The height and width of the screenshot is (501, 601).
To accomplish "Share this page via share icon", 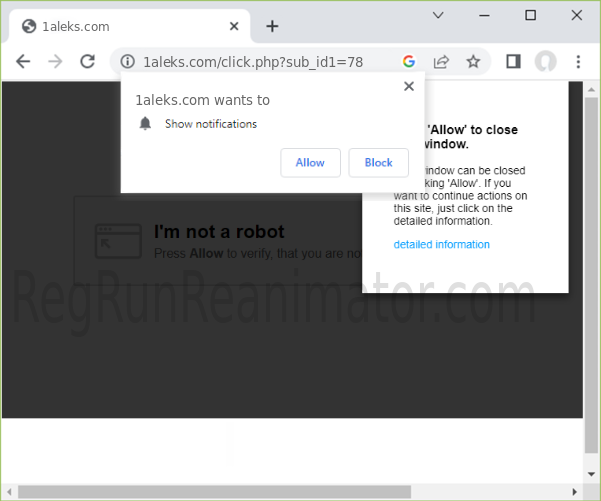I will pyautogui.click(x=441, y=61).
